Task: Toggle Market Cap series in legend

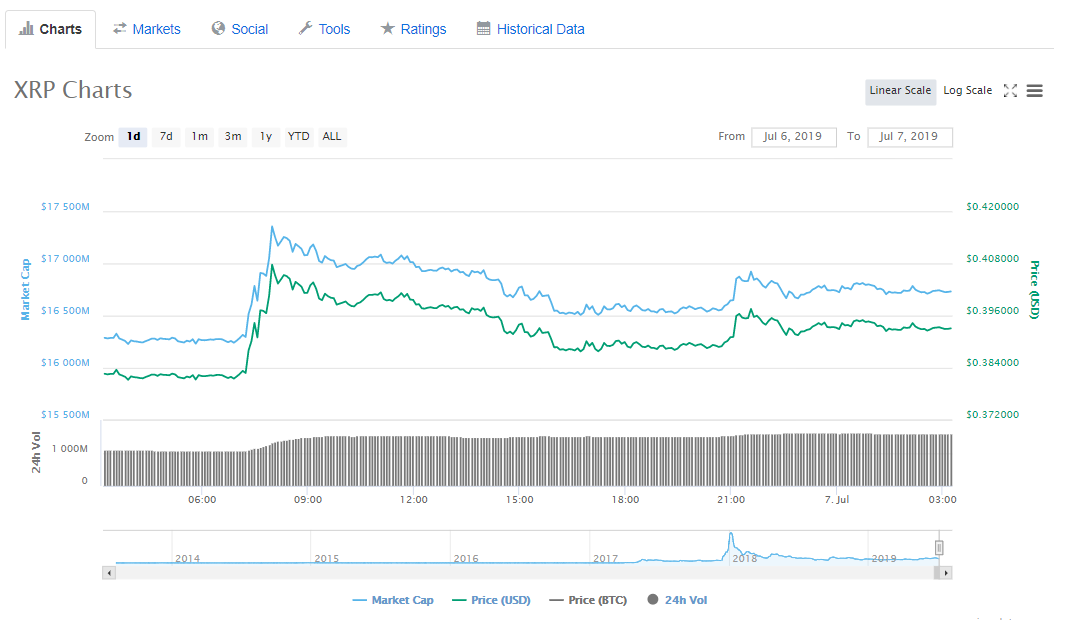Action: (393, 600)
